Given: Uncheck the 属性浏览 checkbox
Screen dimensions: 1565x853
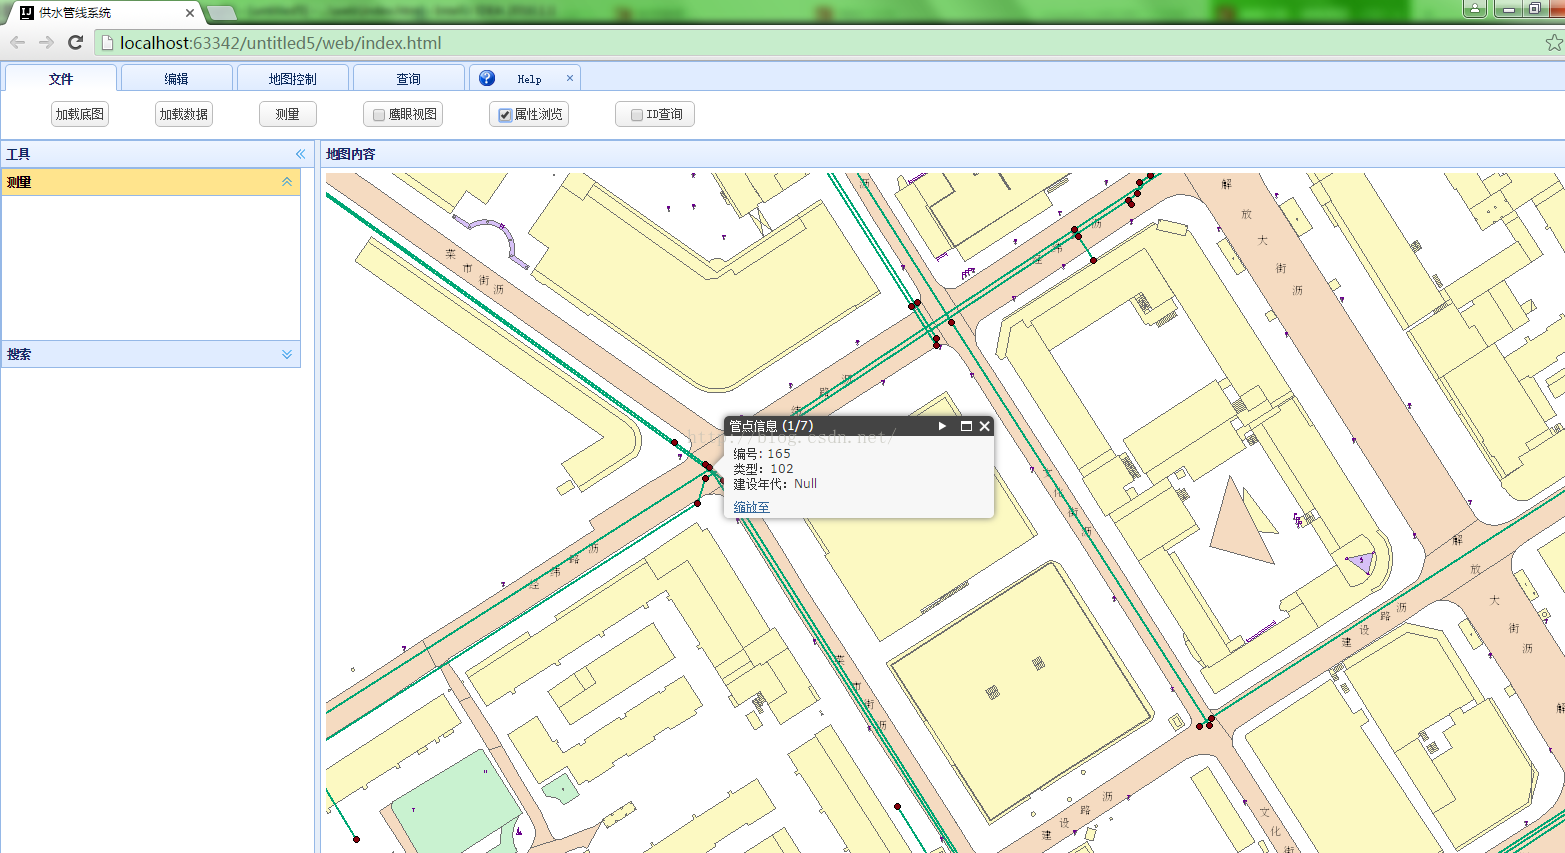Looking at the screenshot, I should point(505,115).
